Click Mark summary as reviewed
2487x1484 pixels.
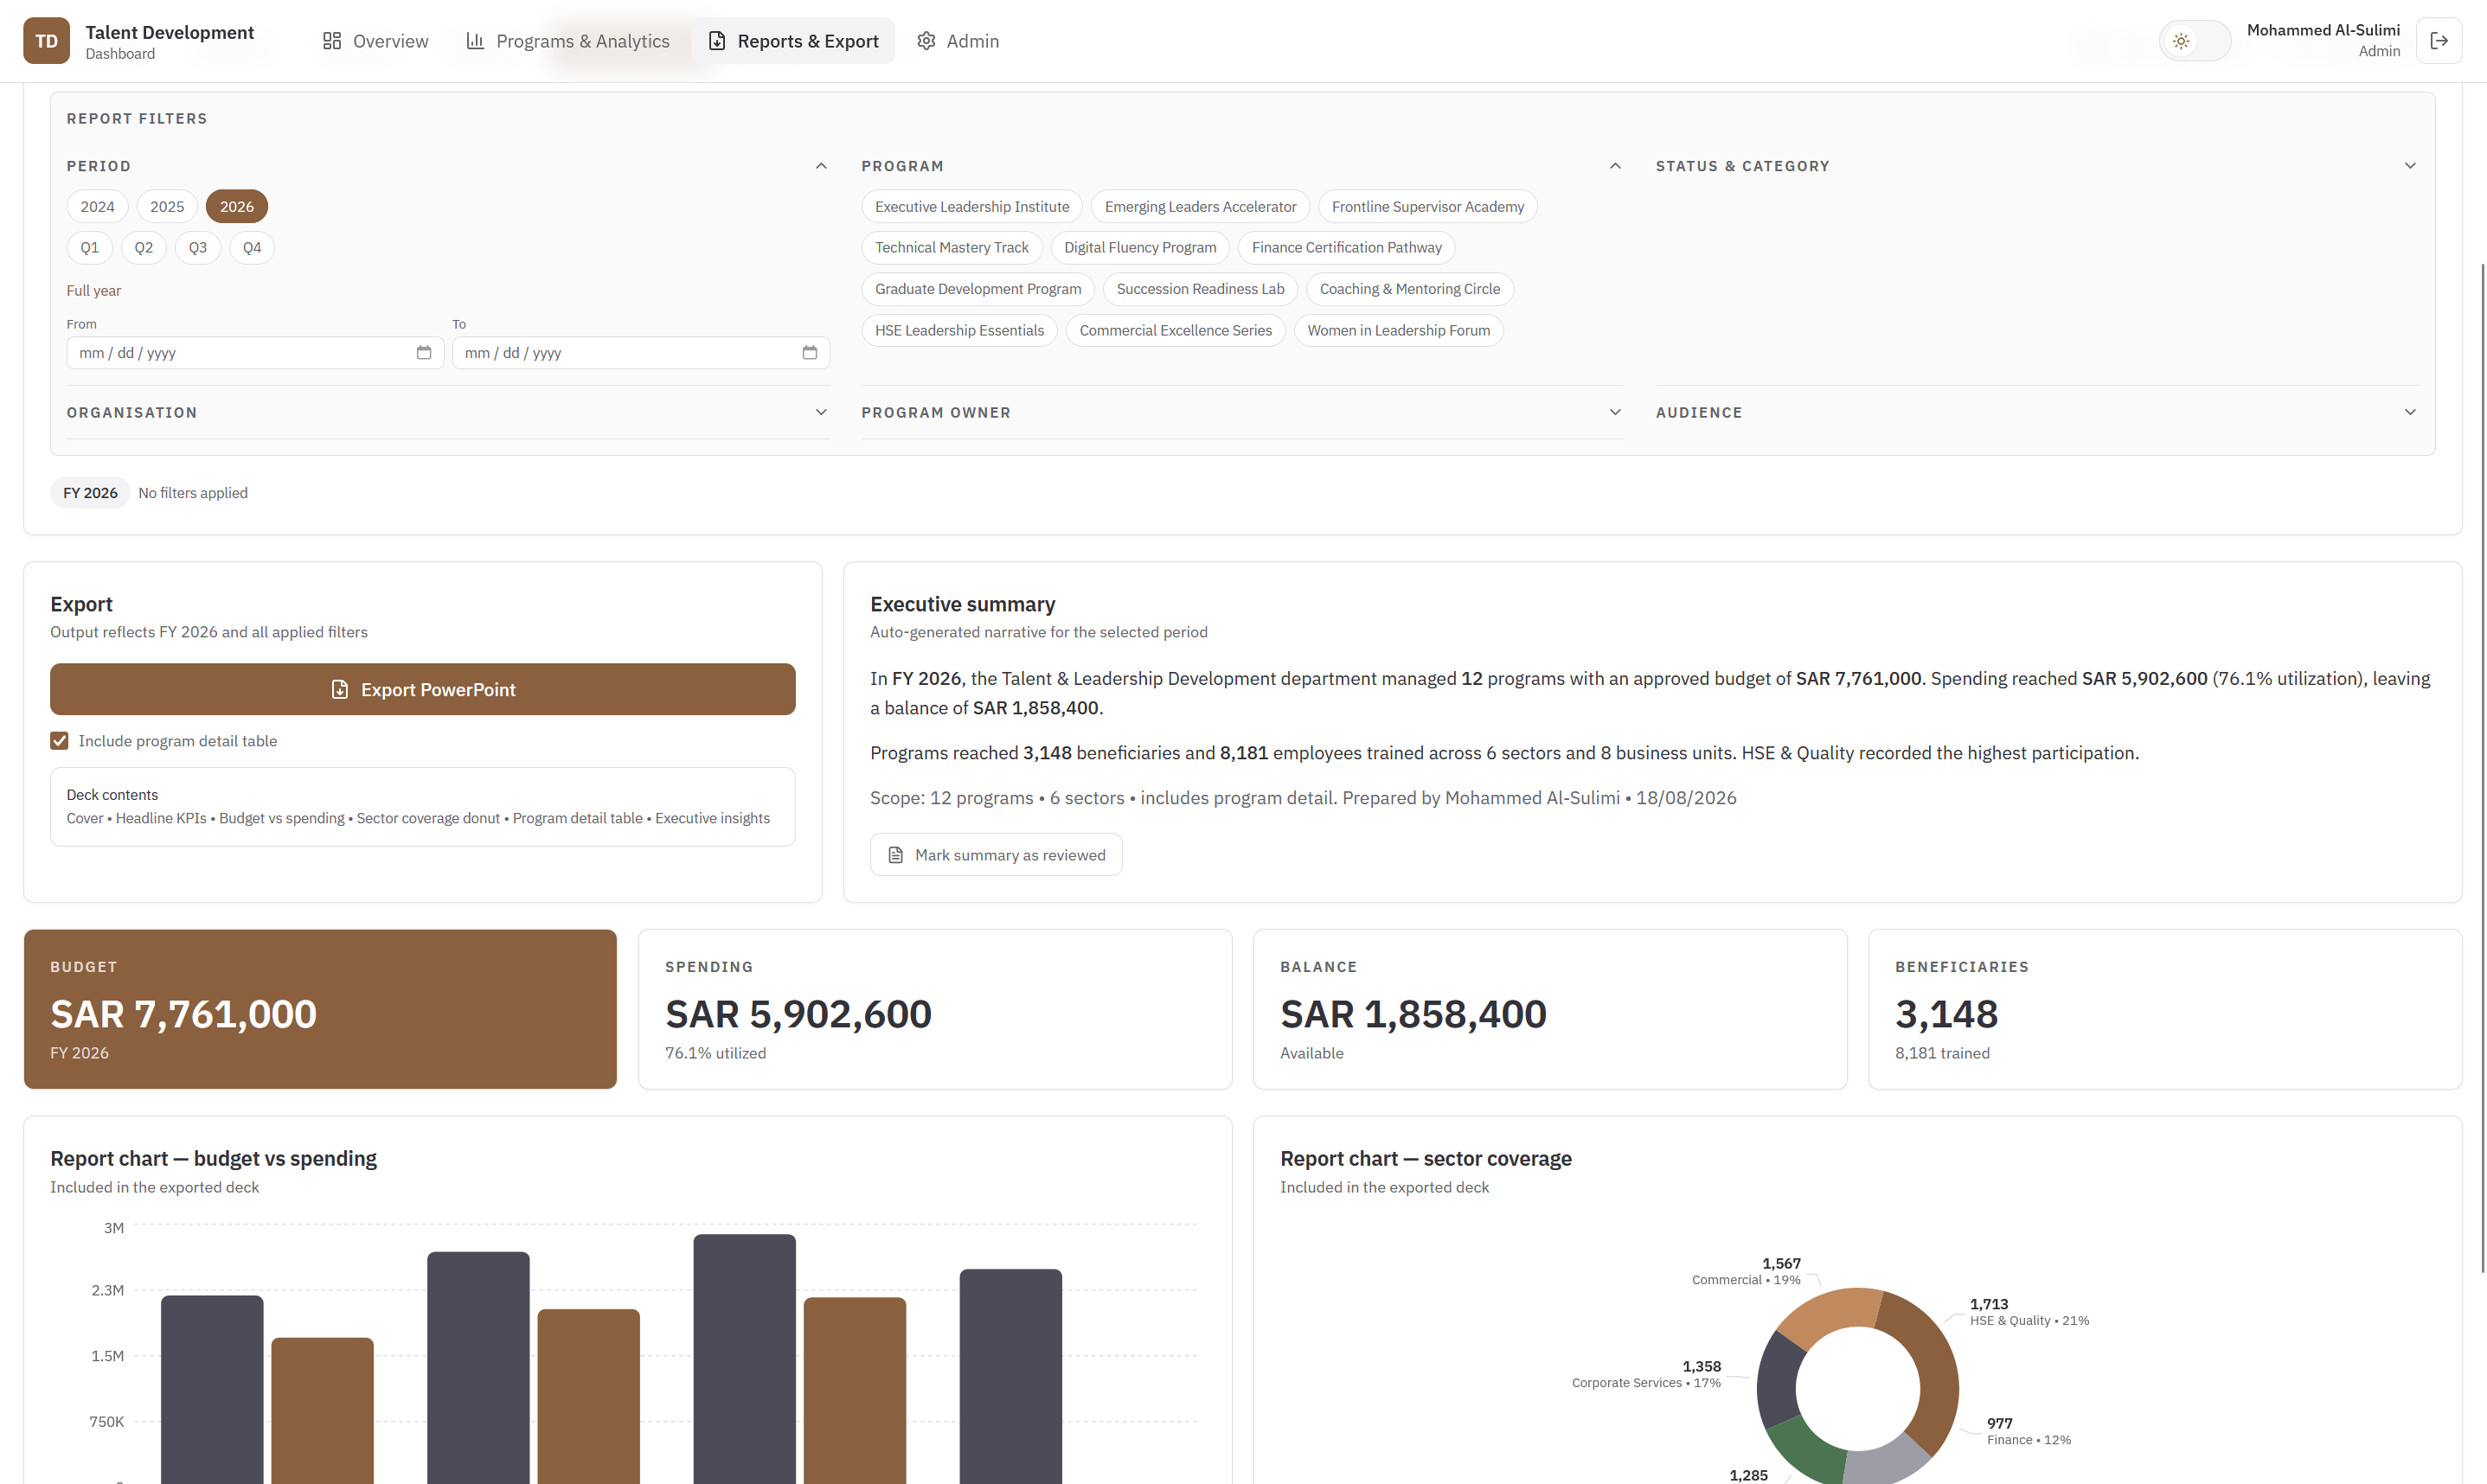996,855
